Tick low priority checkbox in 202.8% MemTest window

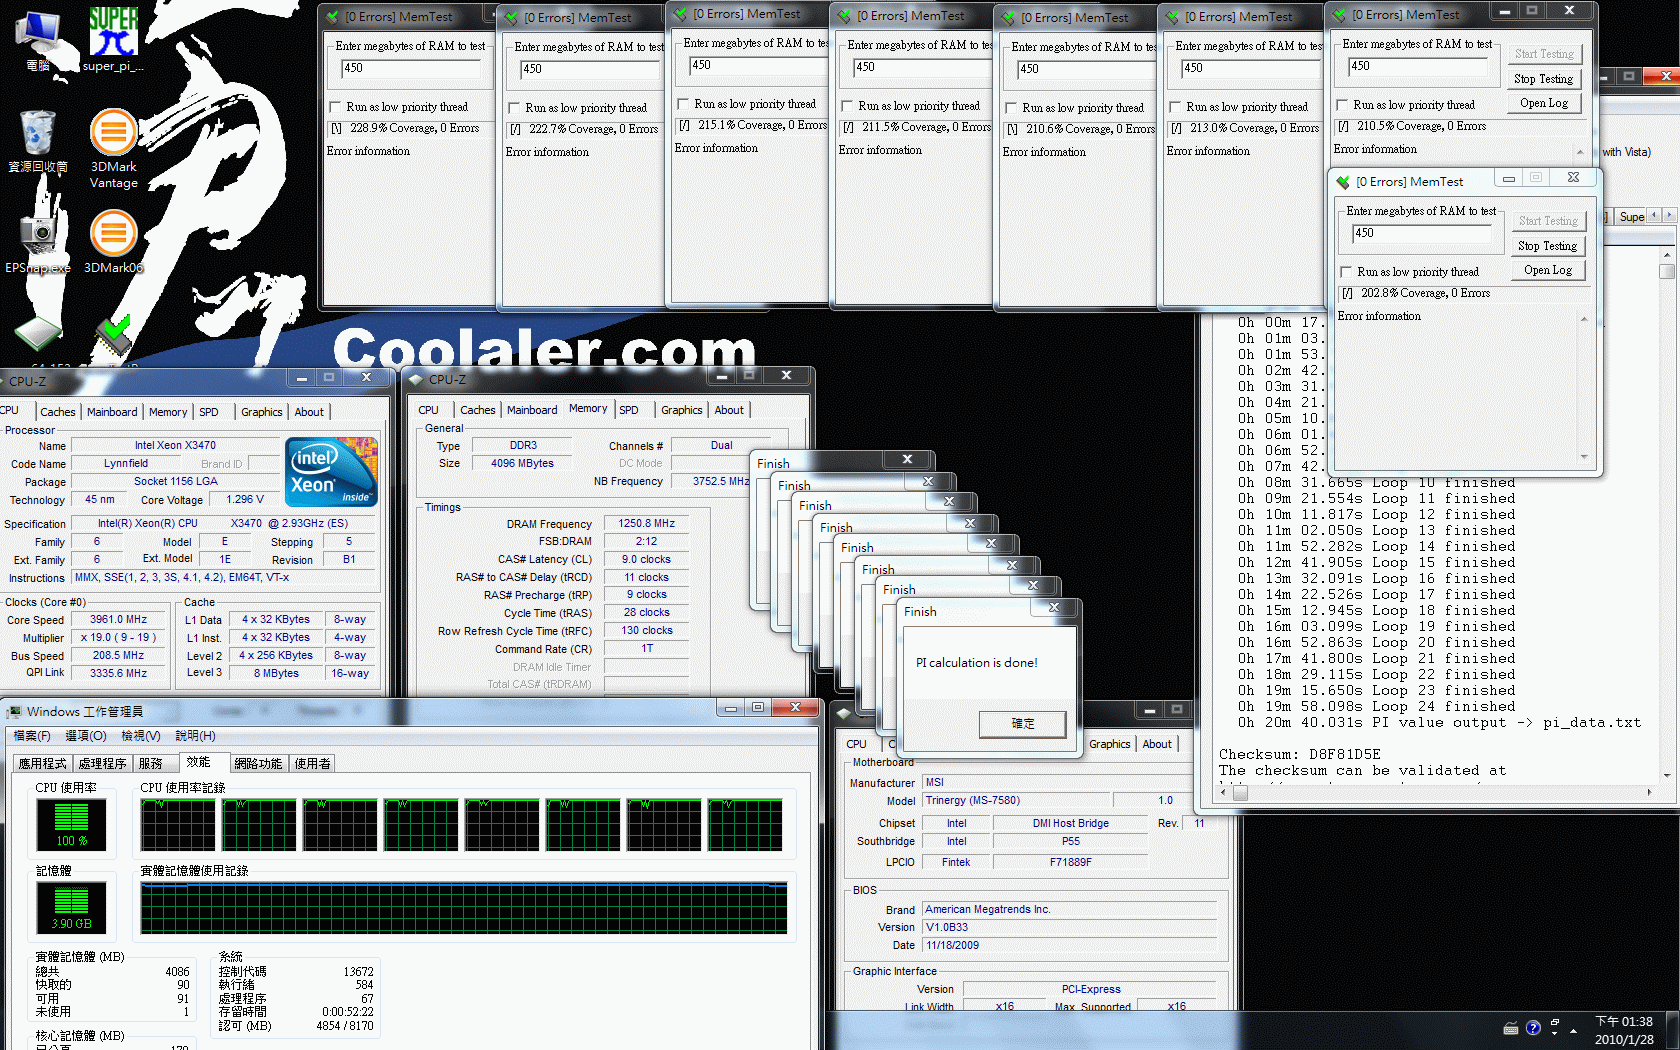[x=1347, y=272]
